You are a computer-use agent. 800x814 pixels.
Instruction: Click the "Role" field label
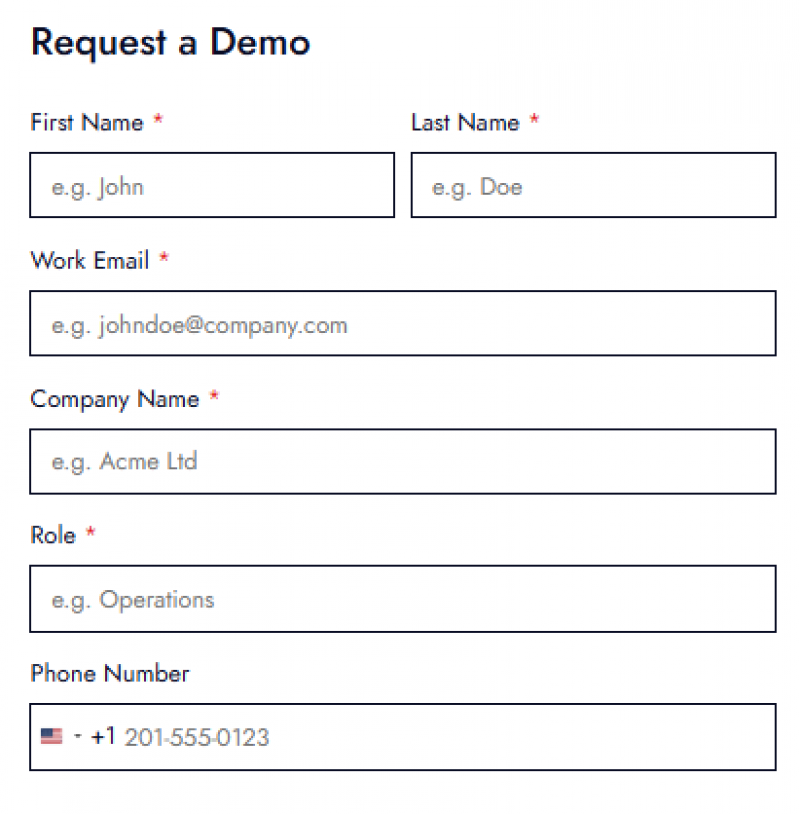pyautogui.click(x=53, y=535)
